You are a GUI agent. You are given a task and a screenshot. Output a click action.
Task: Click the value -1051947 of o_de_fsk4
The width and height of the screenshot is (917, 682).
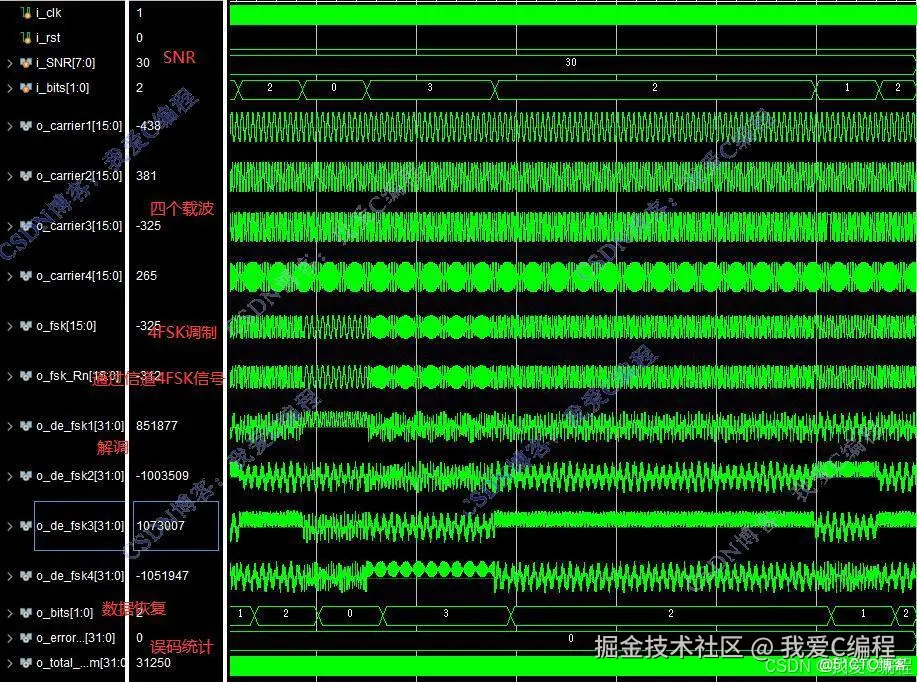click(162, 576)
